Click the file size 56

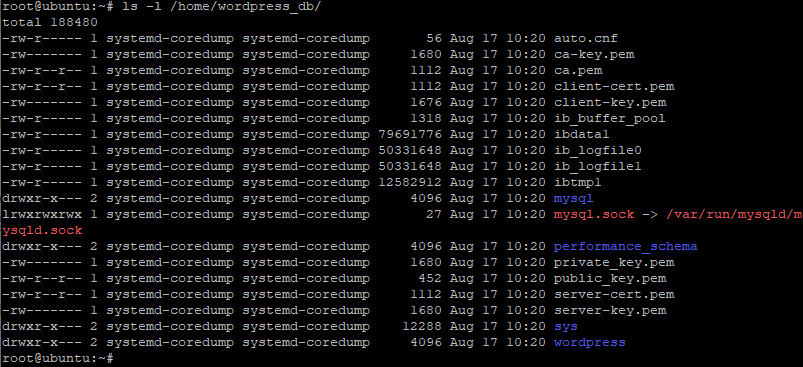(x=433, y=38)
